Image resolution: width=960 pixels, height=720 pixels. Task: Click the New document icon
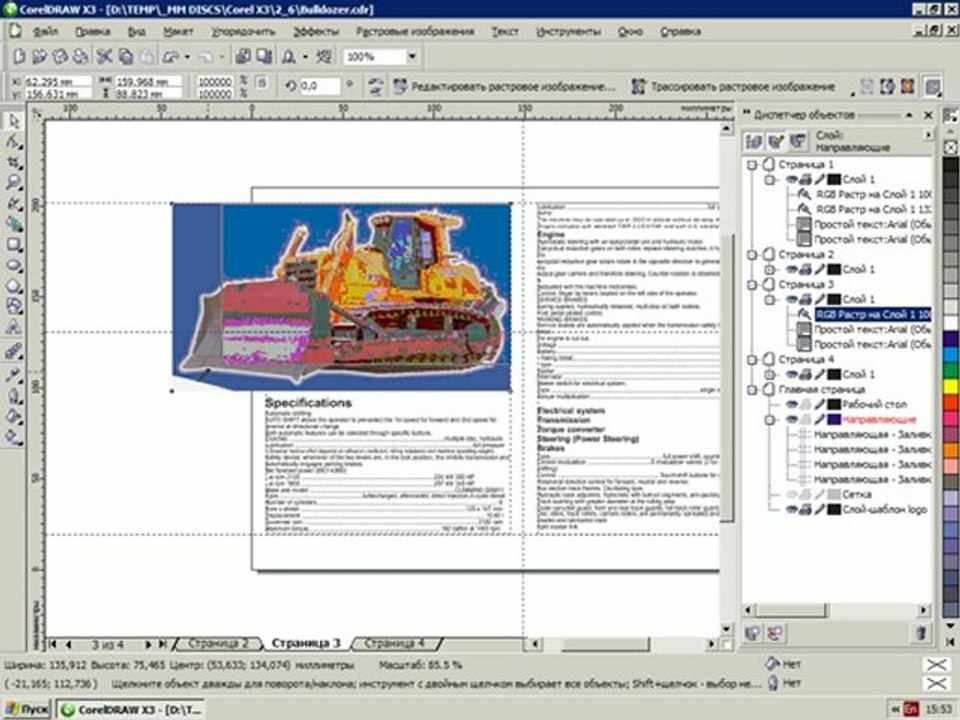tap(18, 57)
